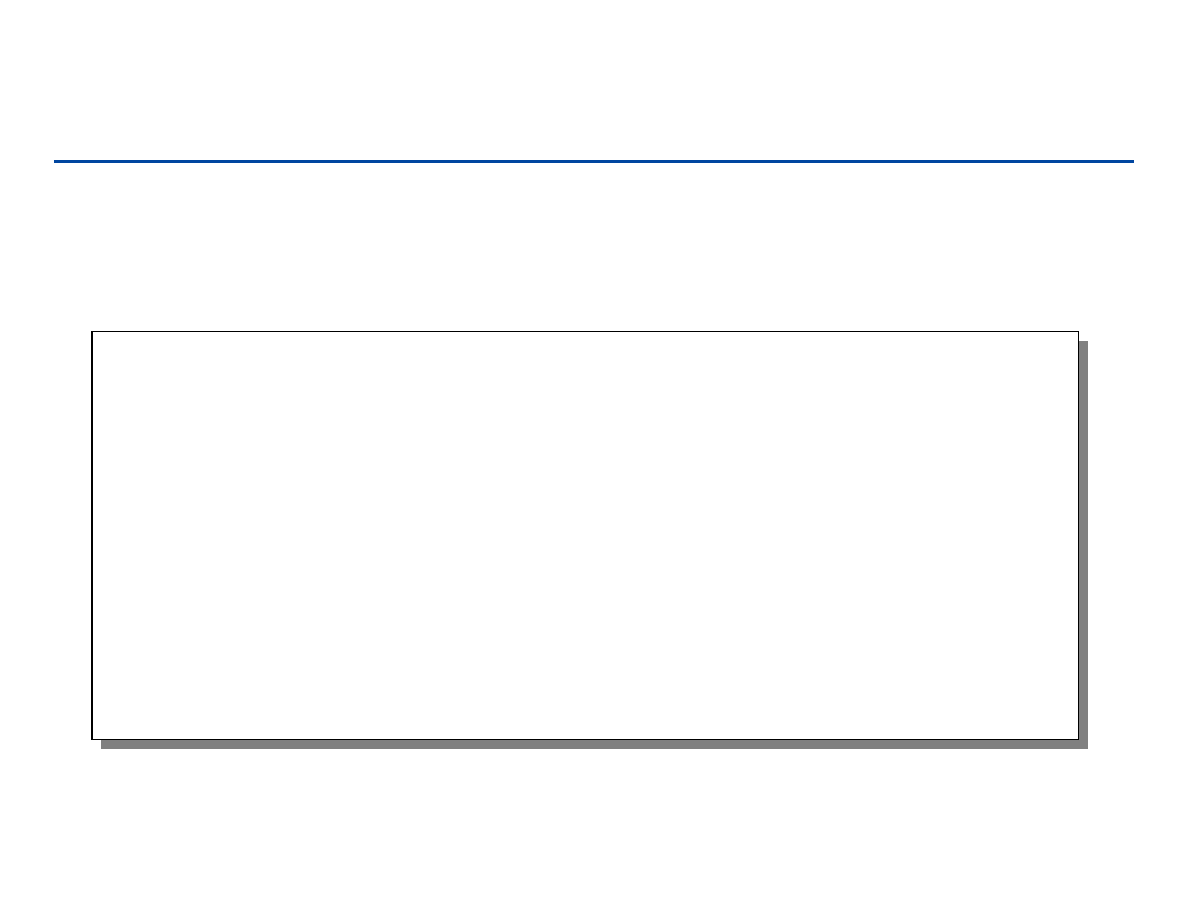Click the gray shadow along the box's right side

[x=1083, y=540]
